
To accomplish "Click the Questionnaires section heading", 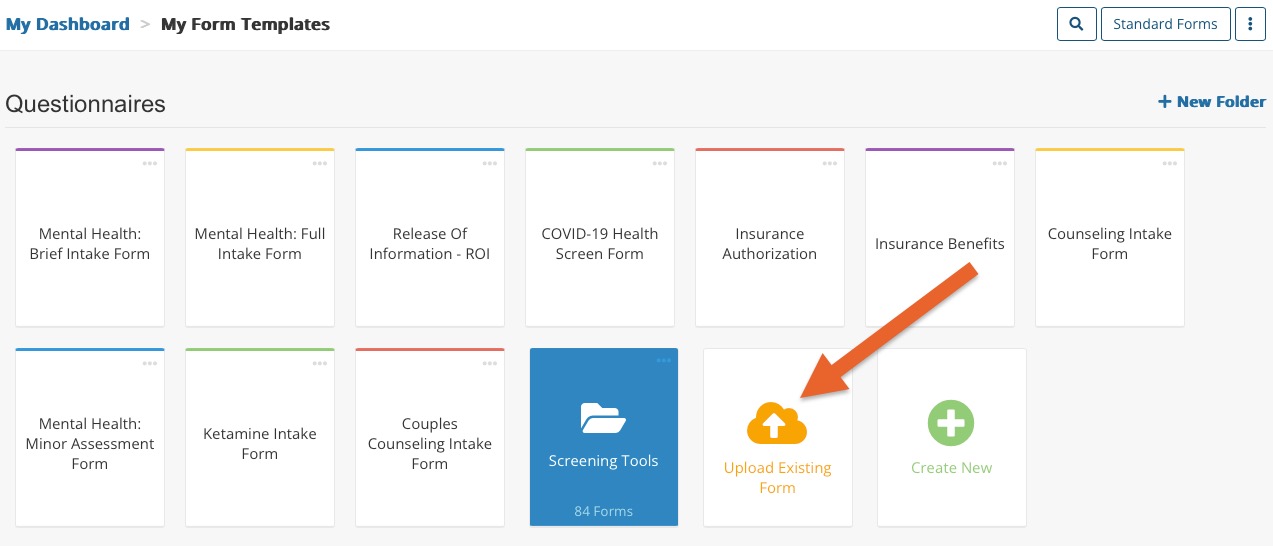I will 85,104.
